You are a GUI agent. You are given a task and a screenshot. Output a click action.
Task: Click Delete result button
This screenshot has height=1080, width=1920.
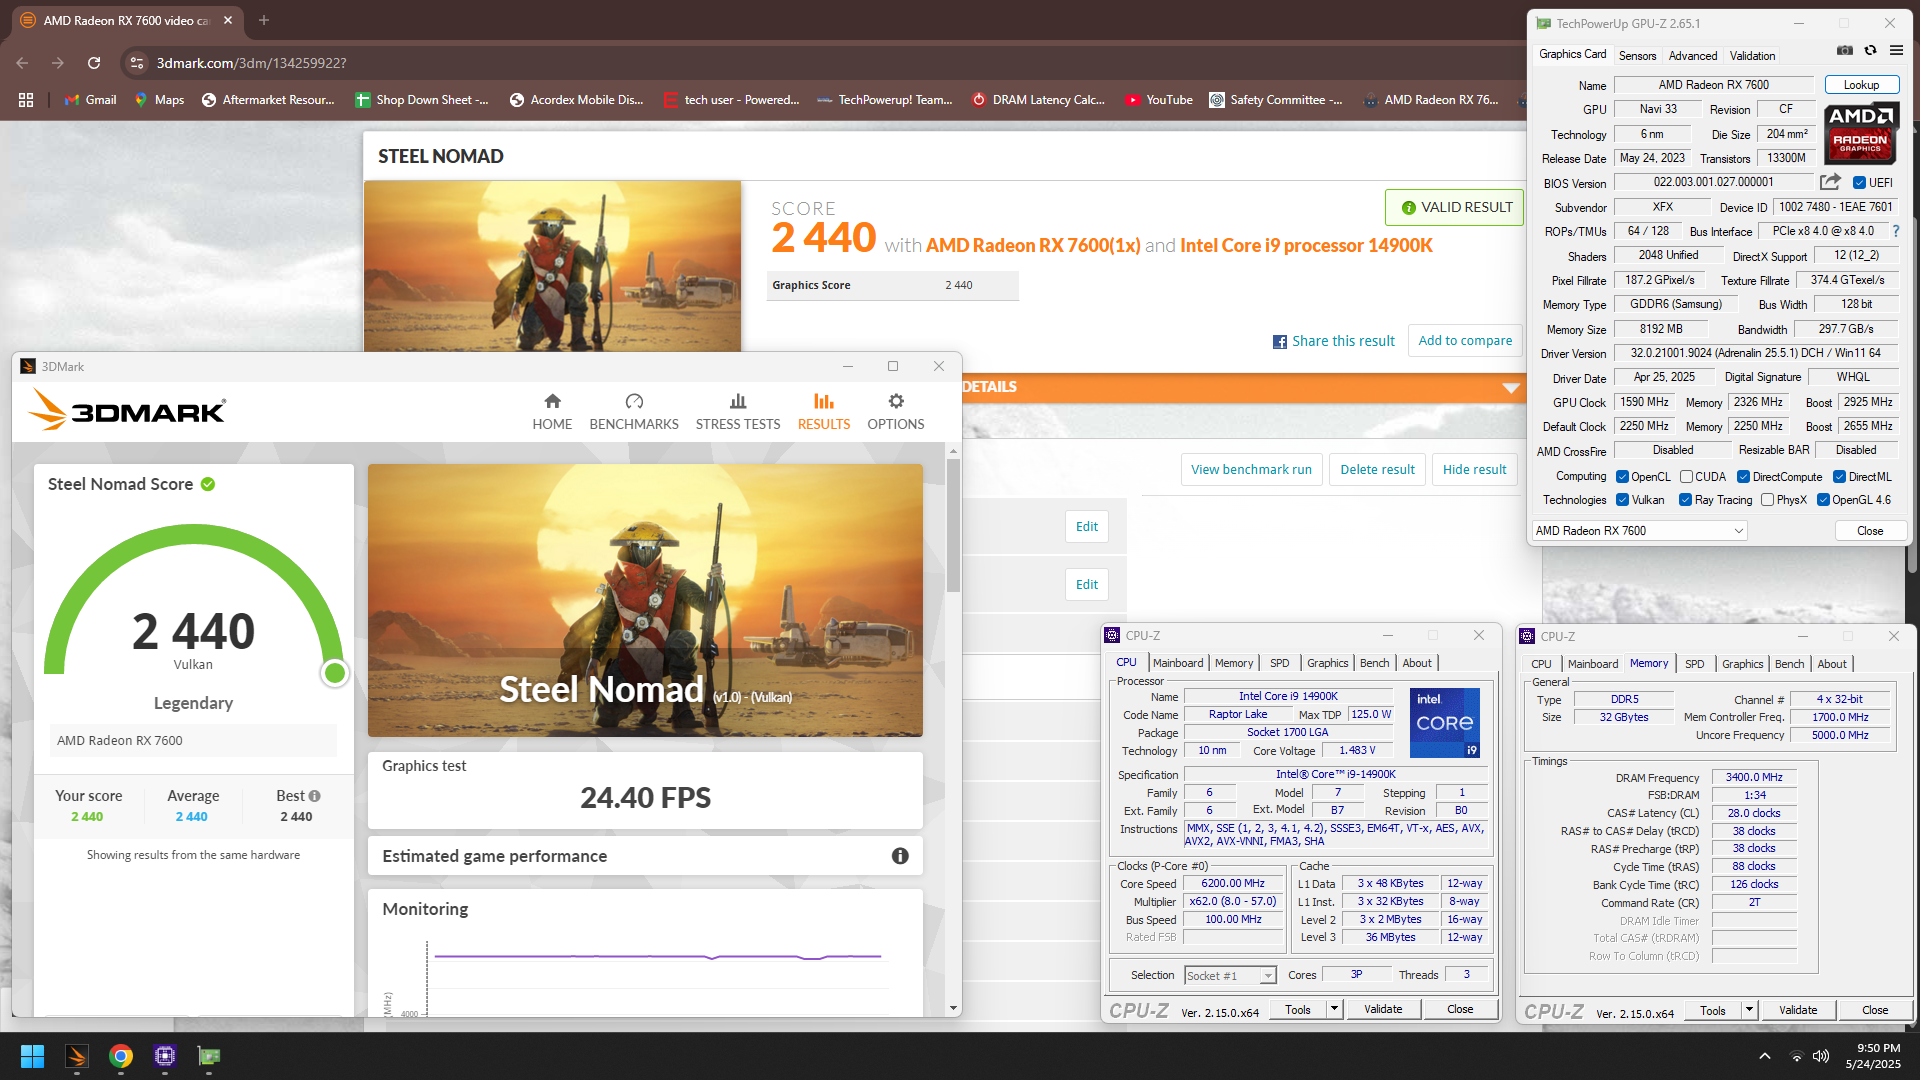(1377, 470)
